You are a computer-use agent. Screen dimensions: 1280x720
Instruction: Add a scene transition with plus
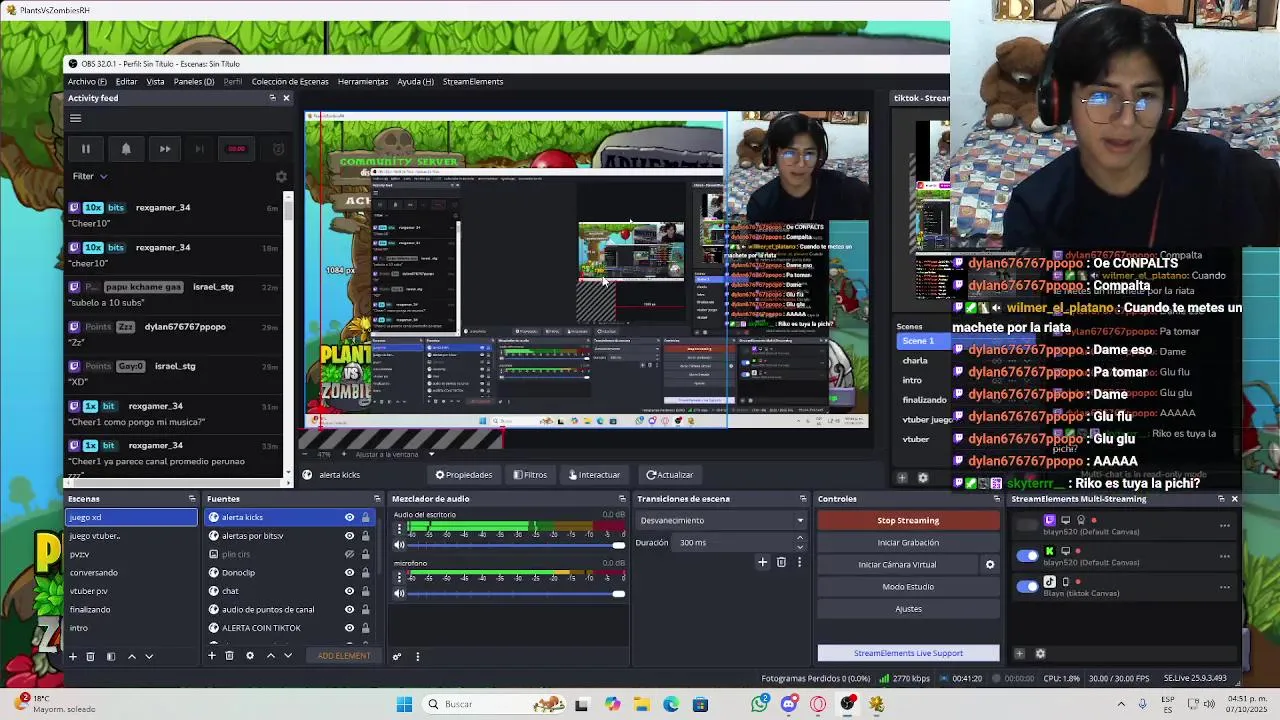pyautogui.click(x=762, y=562)
